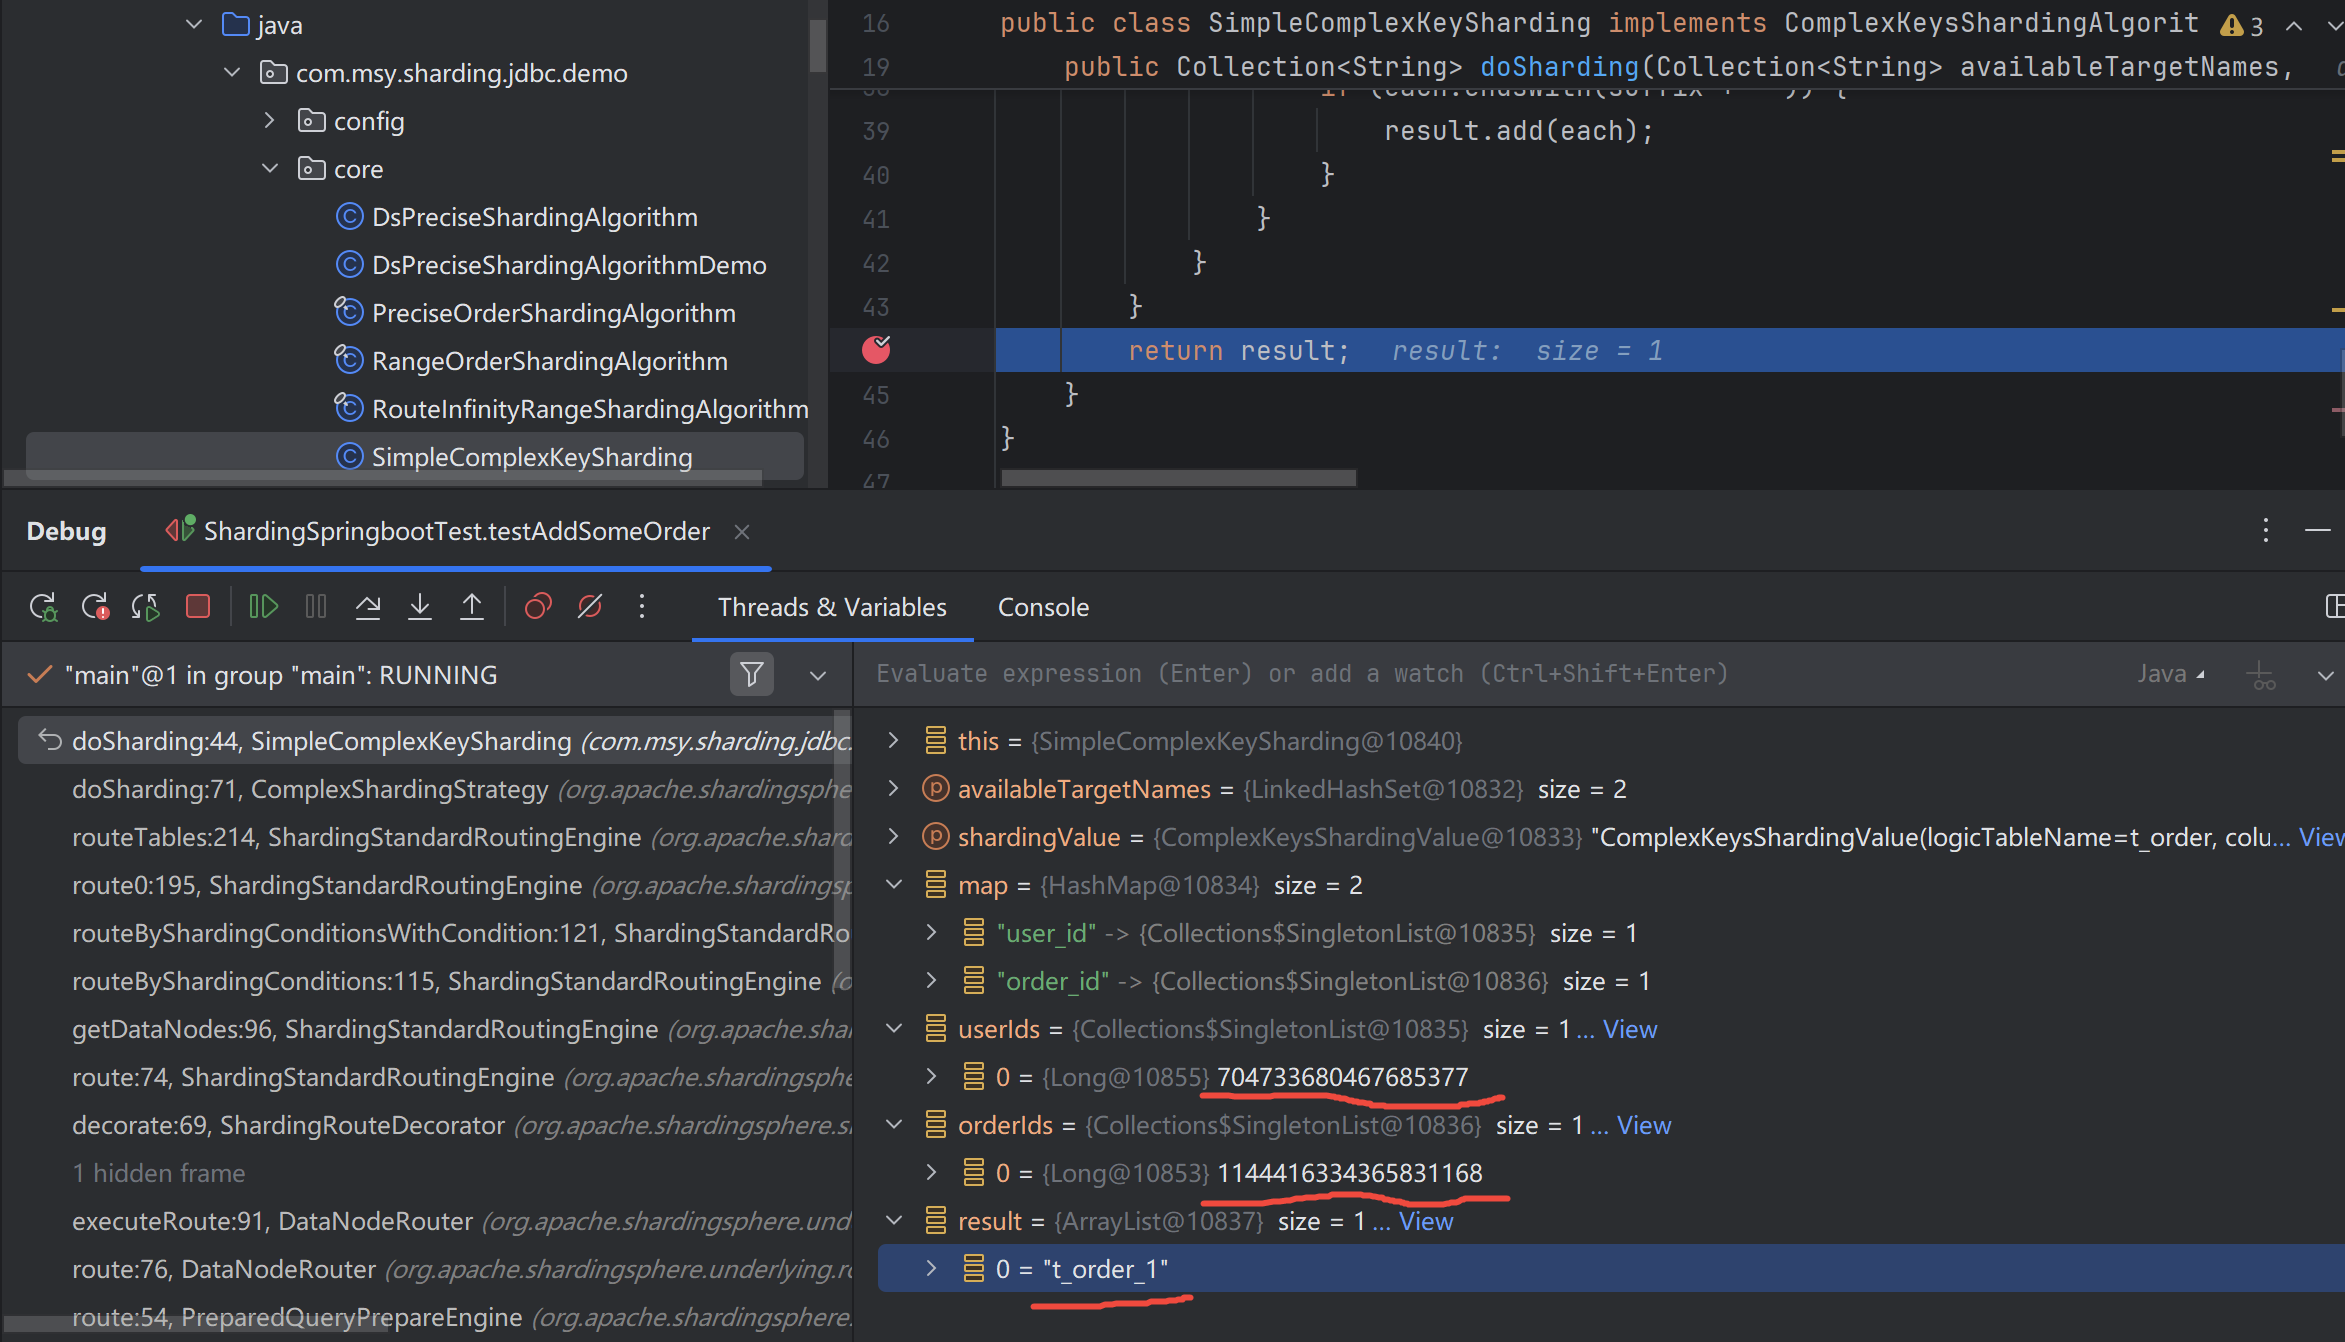
Task: Click the Step Out up-arrow icon
Action: 472,607
